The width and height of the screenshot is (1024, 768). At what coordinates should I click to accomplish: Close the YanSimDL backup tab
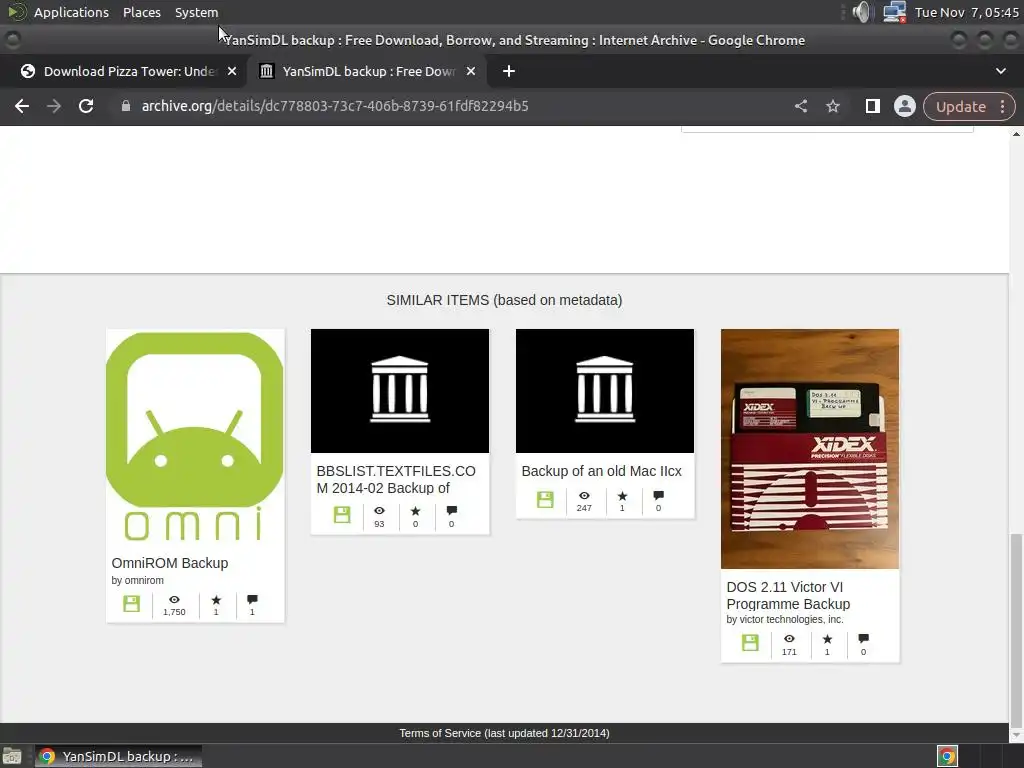coord(471,71)
